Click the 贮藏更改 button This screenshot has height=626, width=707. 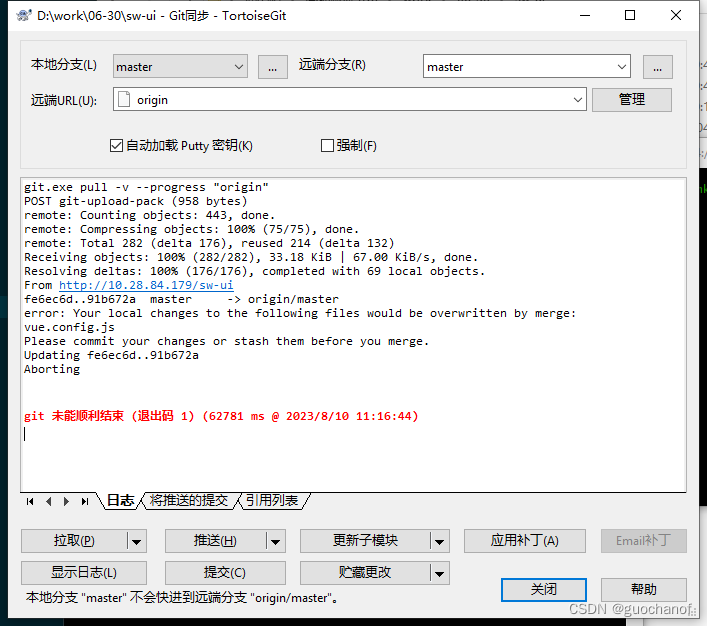point(365,573)
